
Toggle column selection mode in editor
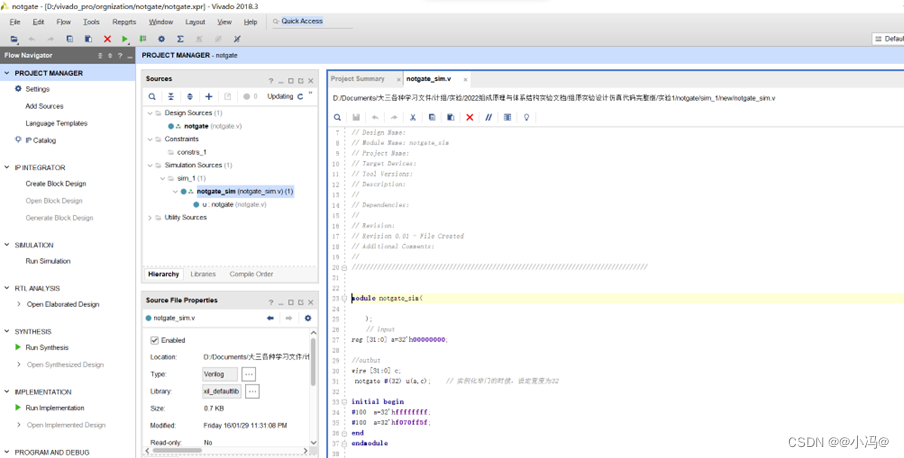(507, 117)
